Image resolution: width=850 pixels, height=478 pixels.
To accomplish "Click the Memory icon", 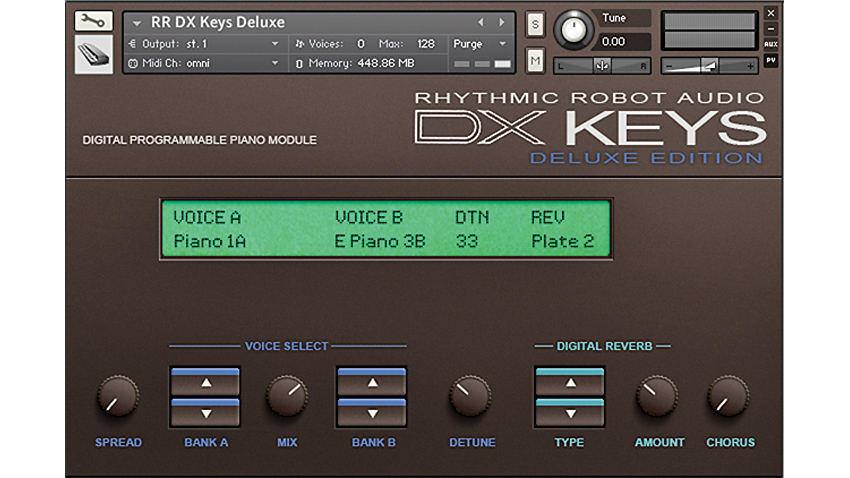I will pos(299,64).
